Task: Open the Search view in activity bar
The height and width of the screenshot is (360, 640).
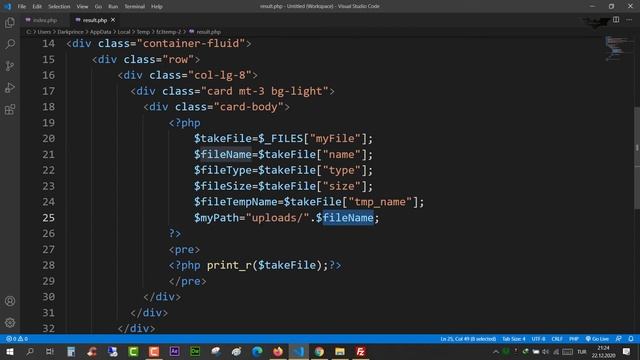Action: pyautogui.click(x=10, y=44)
